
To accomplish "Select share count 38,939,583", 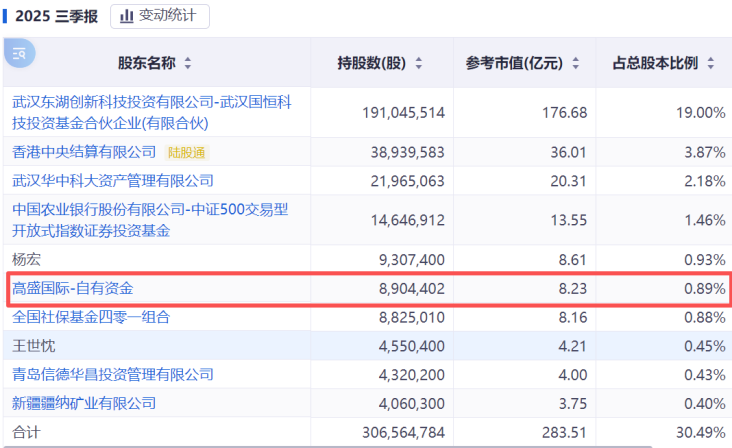I will (x=408, y=152).
